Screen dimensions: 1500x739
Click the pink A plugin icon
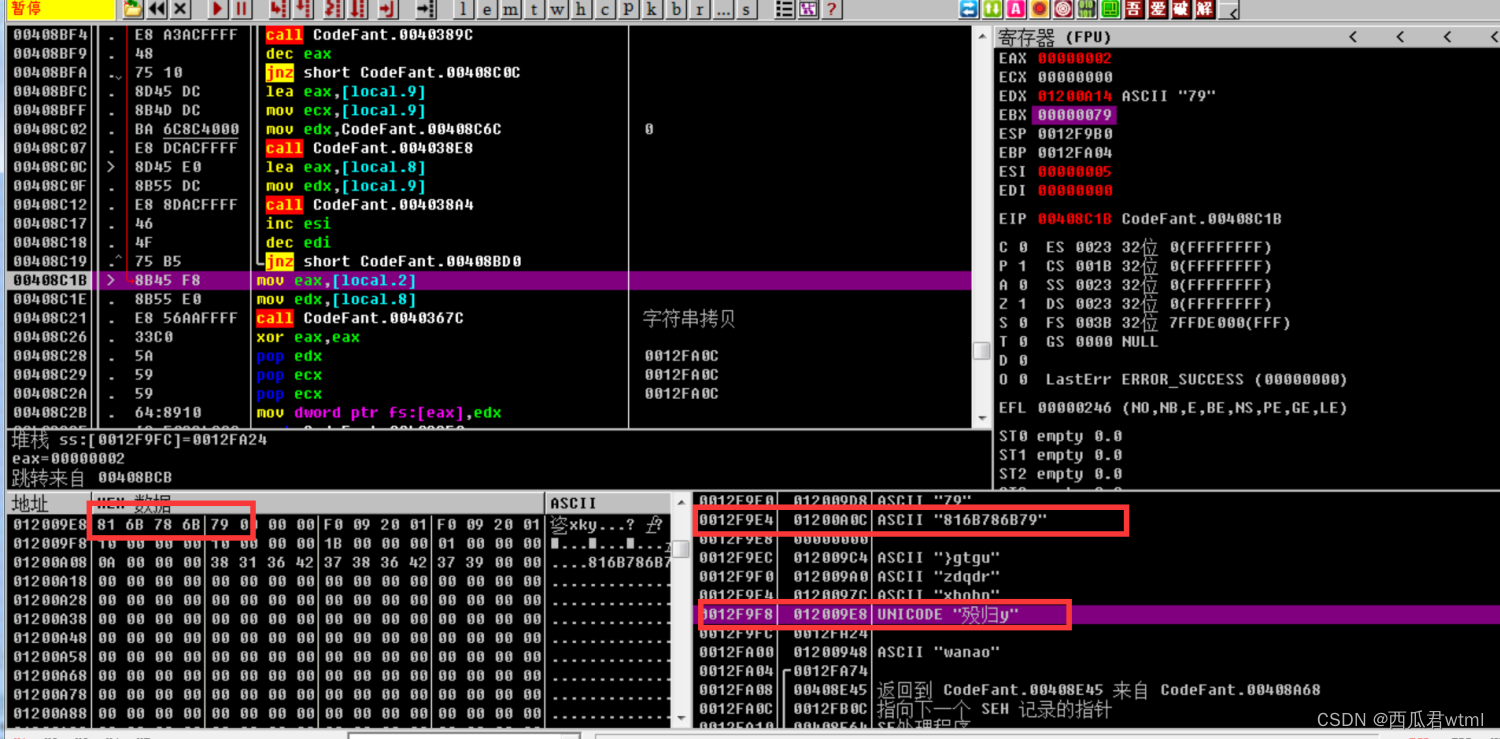point(1016,11)
